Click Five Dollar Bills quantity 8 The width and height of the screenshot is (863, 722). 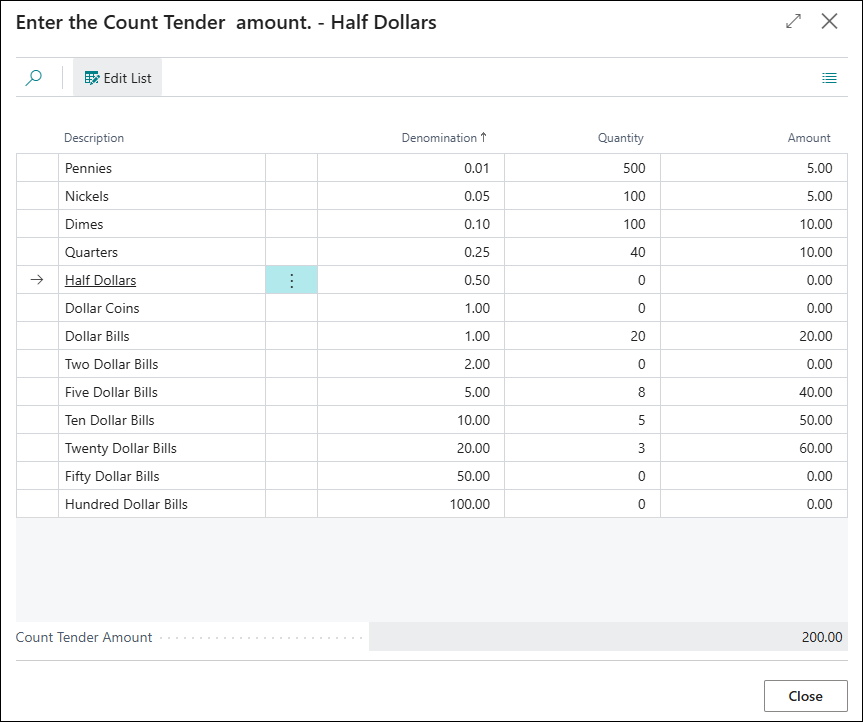click(x=641, y=392)
